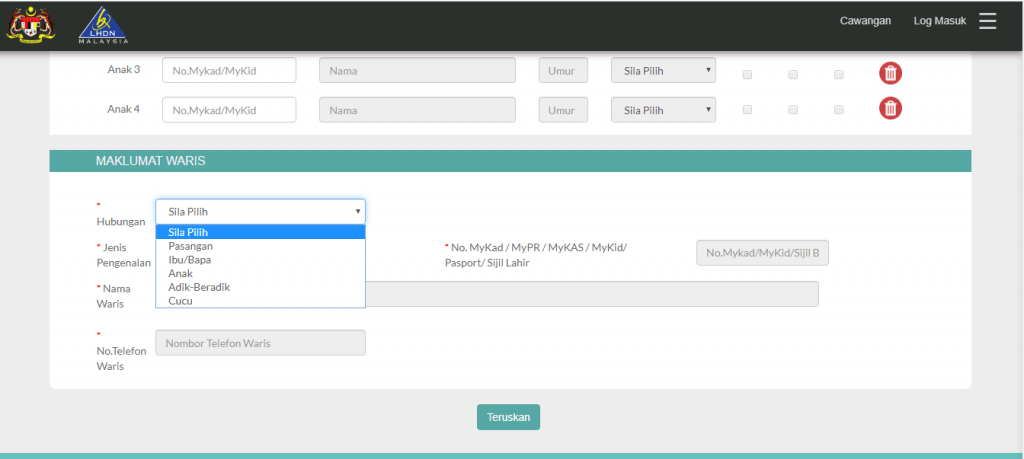
Task: Tick the third checkbox in Anak 4 row
Action: click(x=839, y=109)
